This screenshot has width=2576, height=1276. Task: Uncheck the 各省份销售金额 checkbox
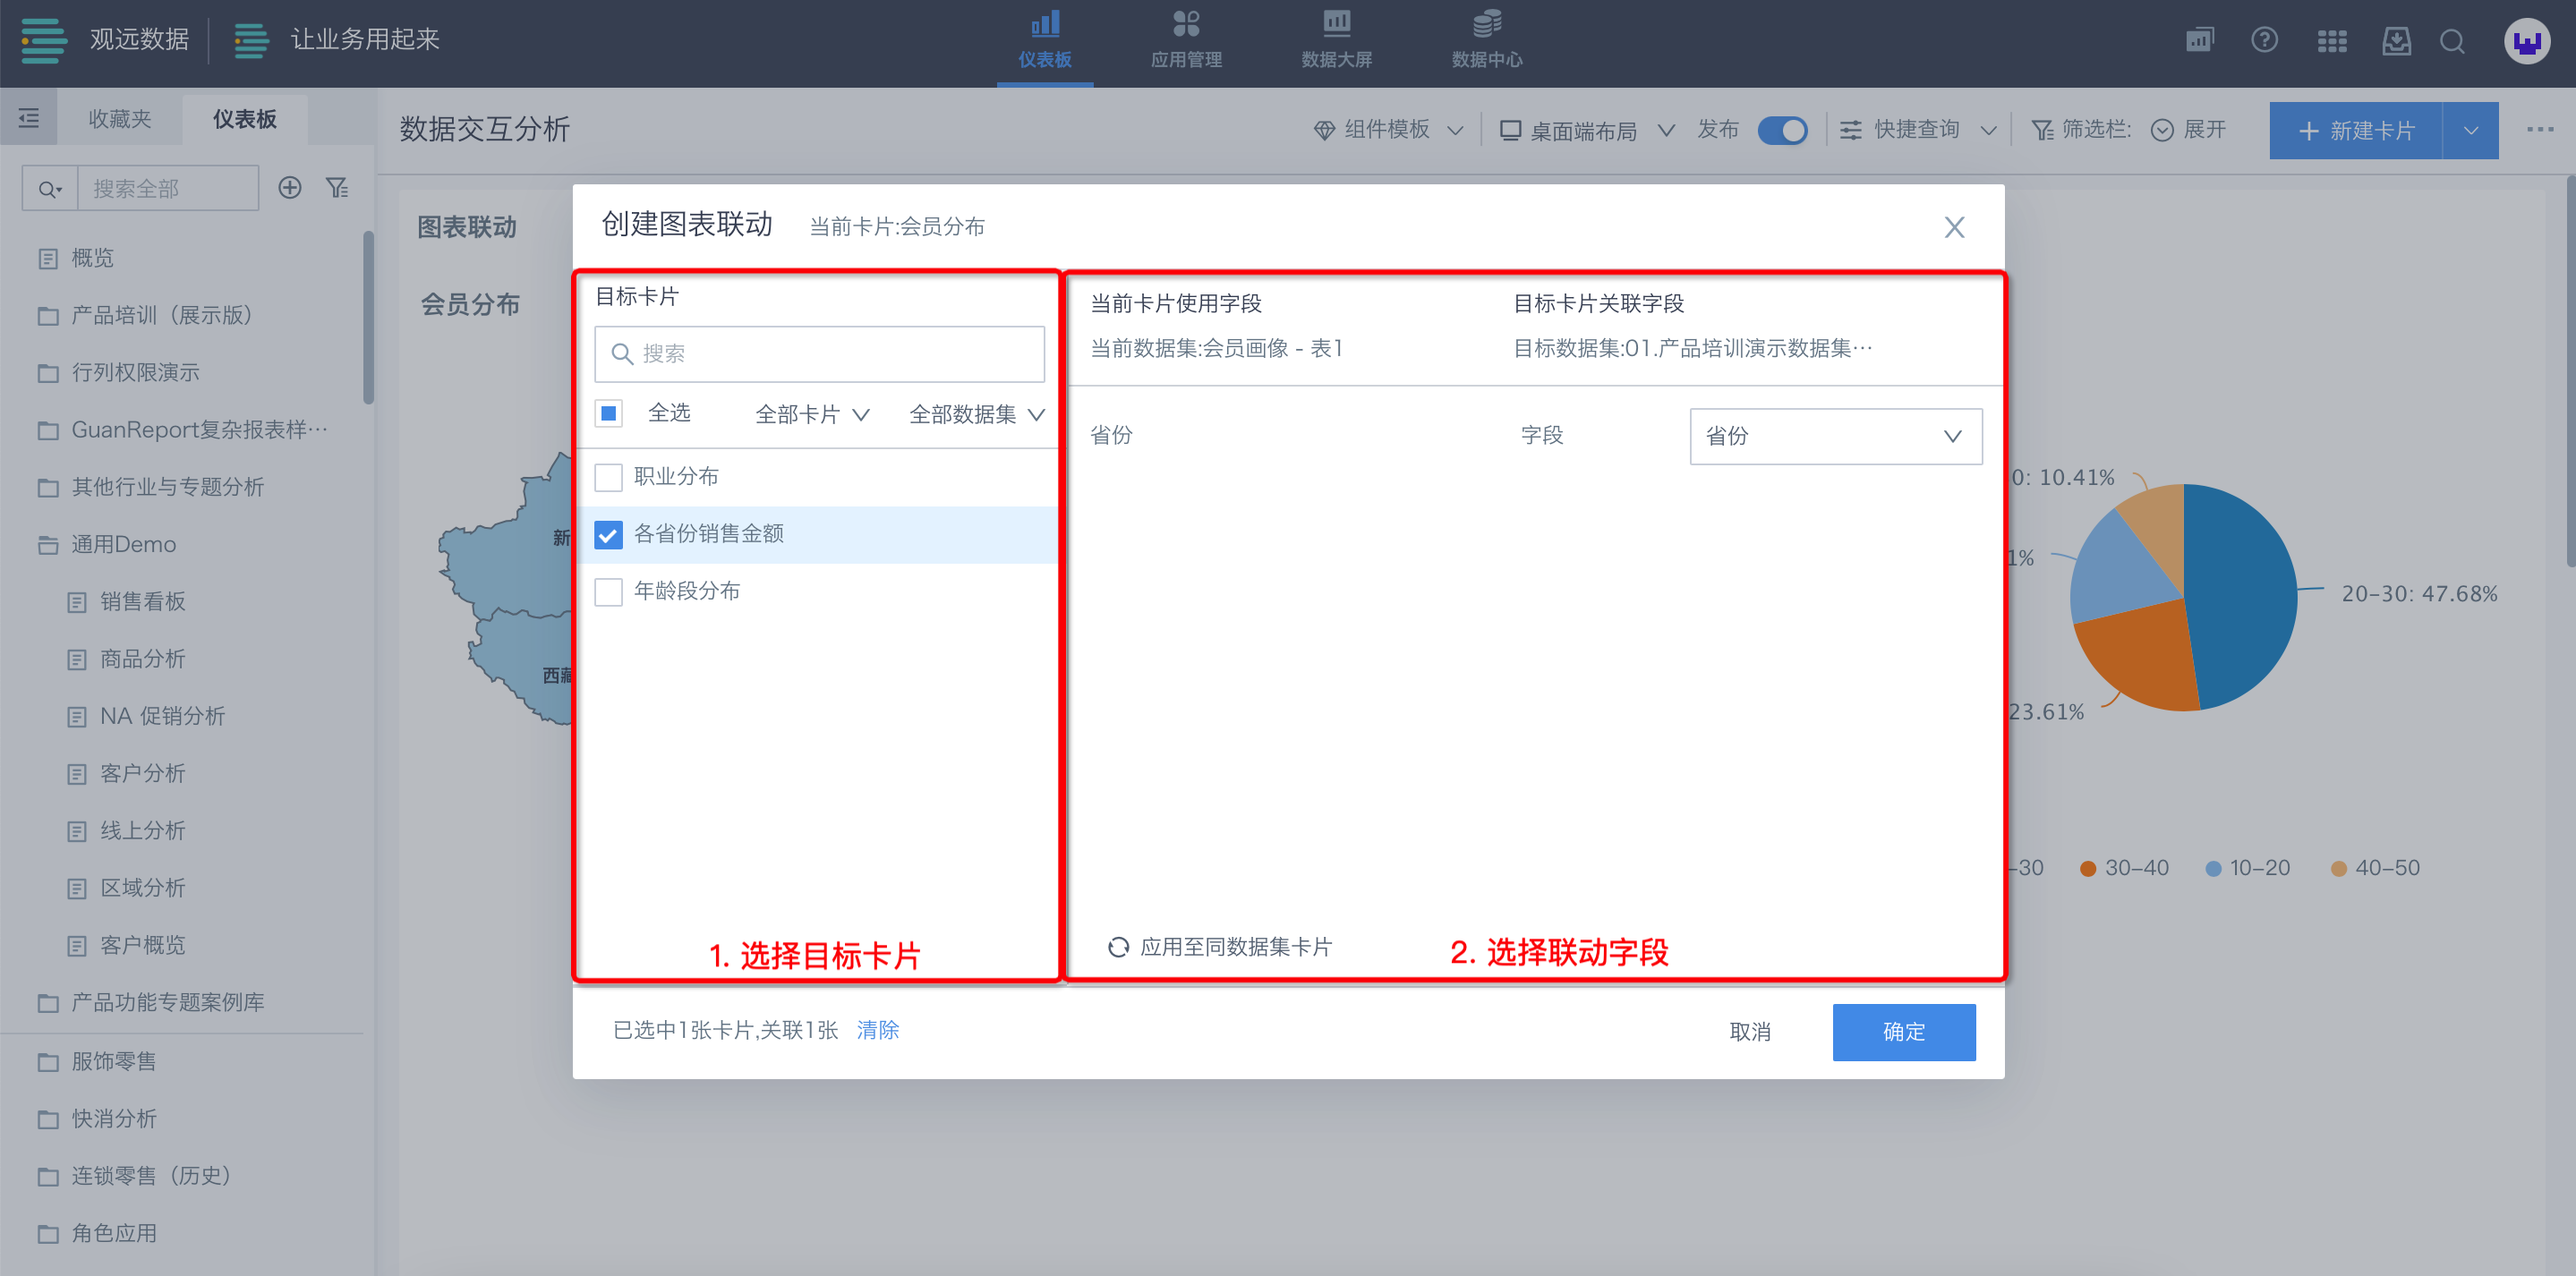point(608,534)
